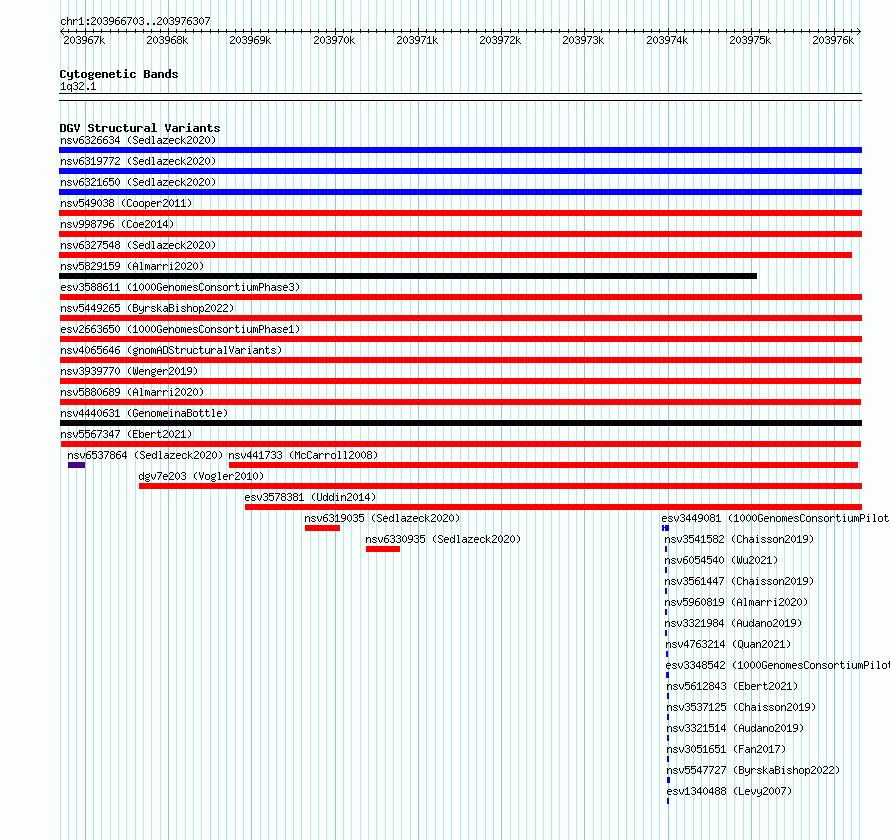890x840 pixels.
Task: Open nsv5567347 (Ebert2021) variant label
Action: [126, 434]
